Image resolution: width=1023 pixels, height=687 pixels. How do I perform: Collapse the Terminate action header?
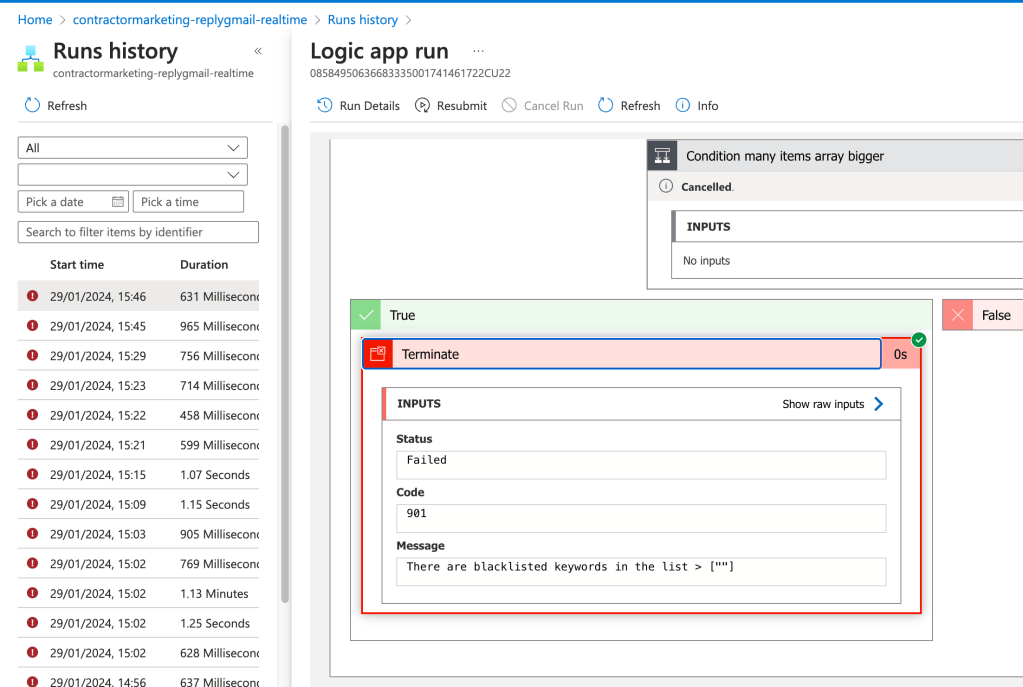pyautogui.click(x=622, y=354)
